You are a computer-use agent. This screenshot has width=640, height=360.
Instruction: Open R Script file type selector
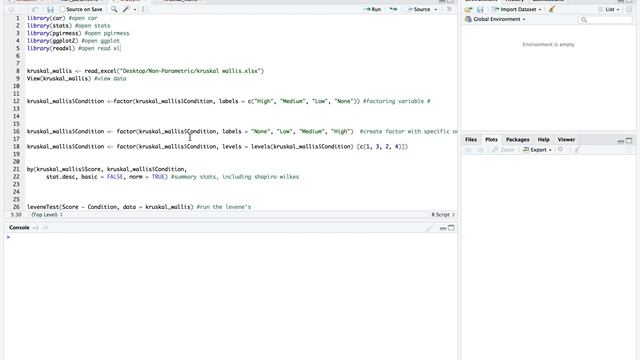tap(443, 215)
